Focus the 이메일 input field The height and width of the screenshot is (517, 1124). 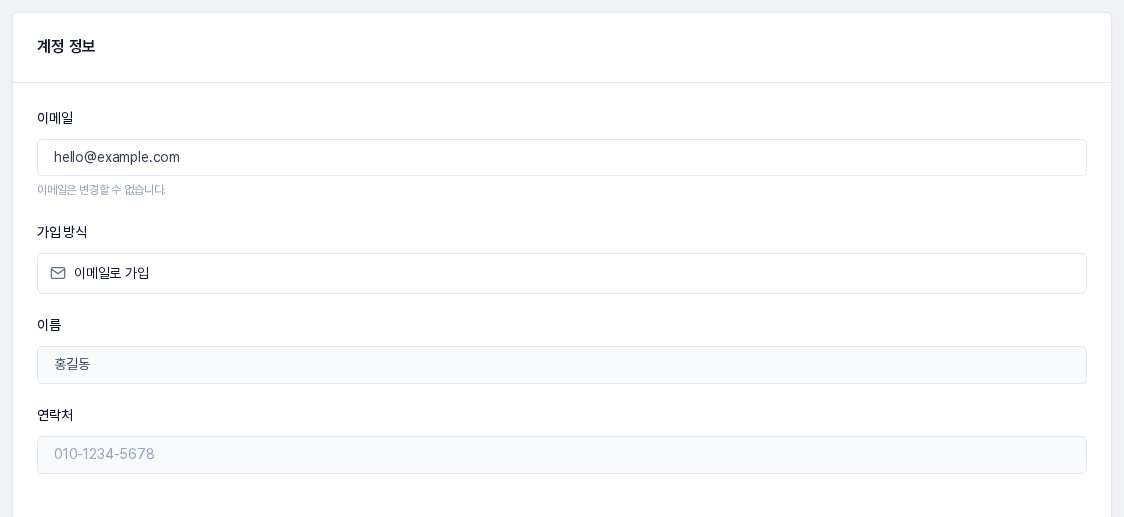[562, 158]
